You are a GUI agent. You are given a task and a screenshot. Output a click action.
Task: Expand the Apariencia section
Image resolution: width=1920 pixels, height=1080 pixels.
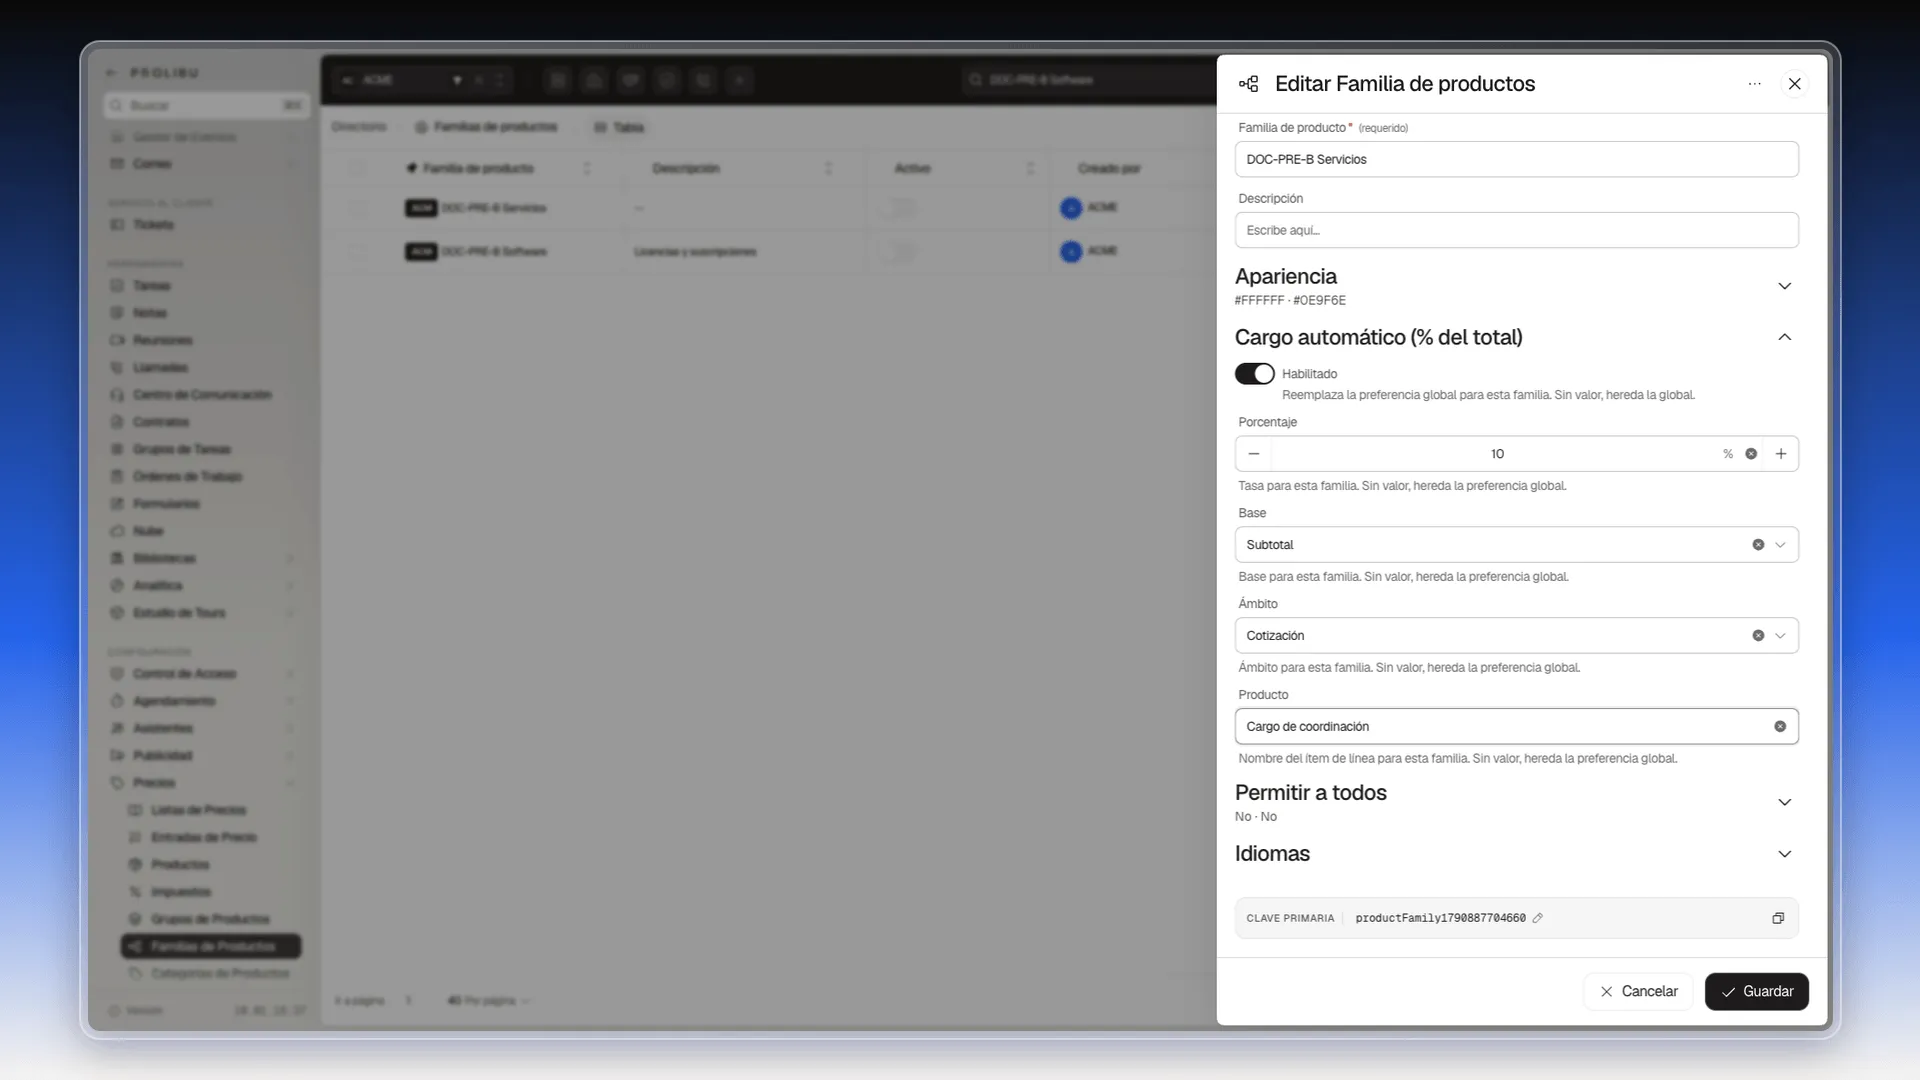(x=1785, y=286)
